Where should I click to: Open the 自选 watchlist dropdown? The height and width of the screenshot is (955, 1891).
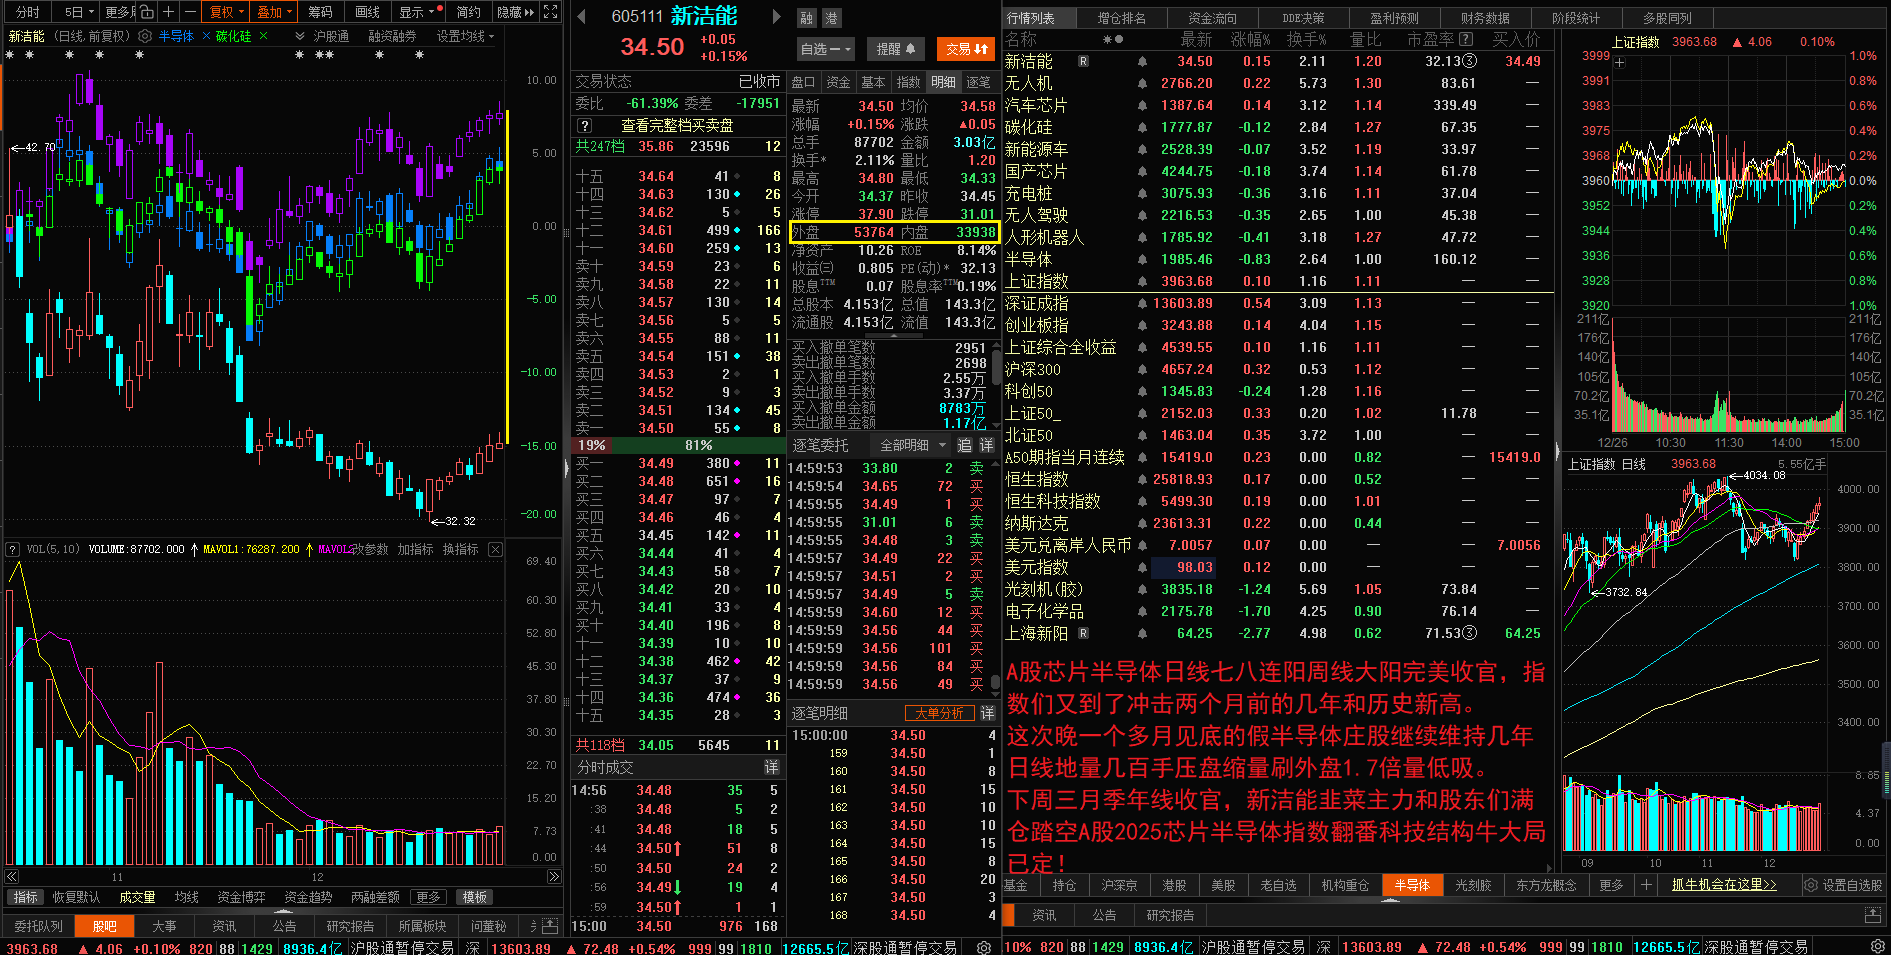tap(826, 49)
